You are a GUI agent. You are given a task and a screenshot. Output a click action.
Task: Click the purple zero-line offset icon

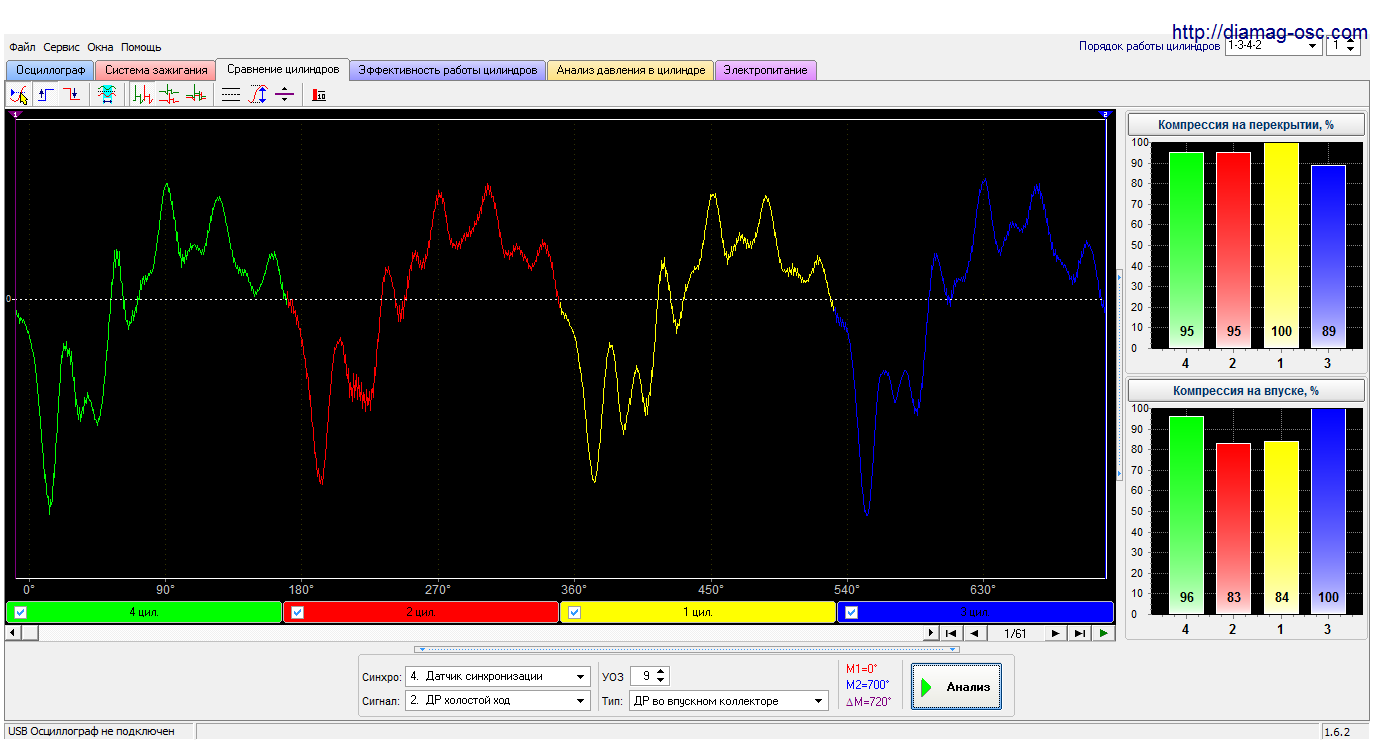[x=284, y=95]
